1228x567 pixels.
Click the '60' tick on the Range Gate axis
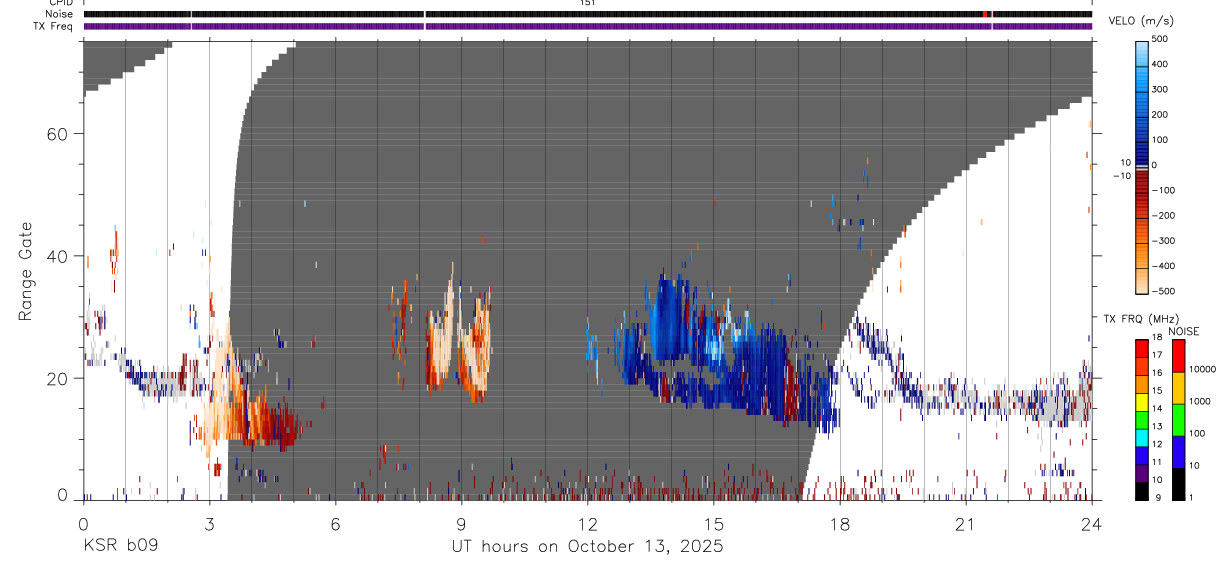pos(58,134)
